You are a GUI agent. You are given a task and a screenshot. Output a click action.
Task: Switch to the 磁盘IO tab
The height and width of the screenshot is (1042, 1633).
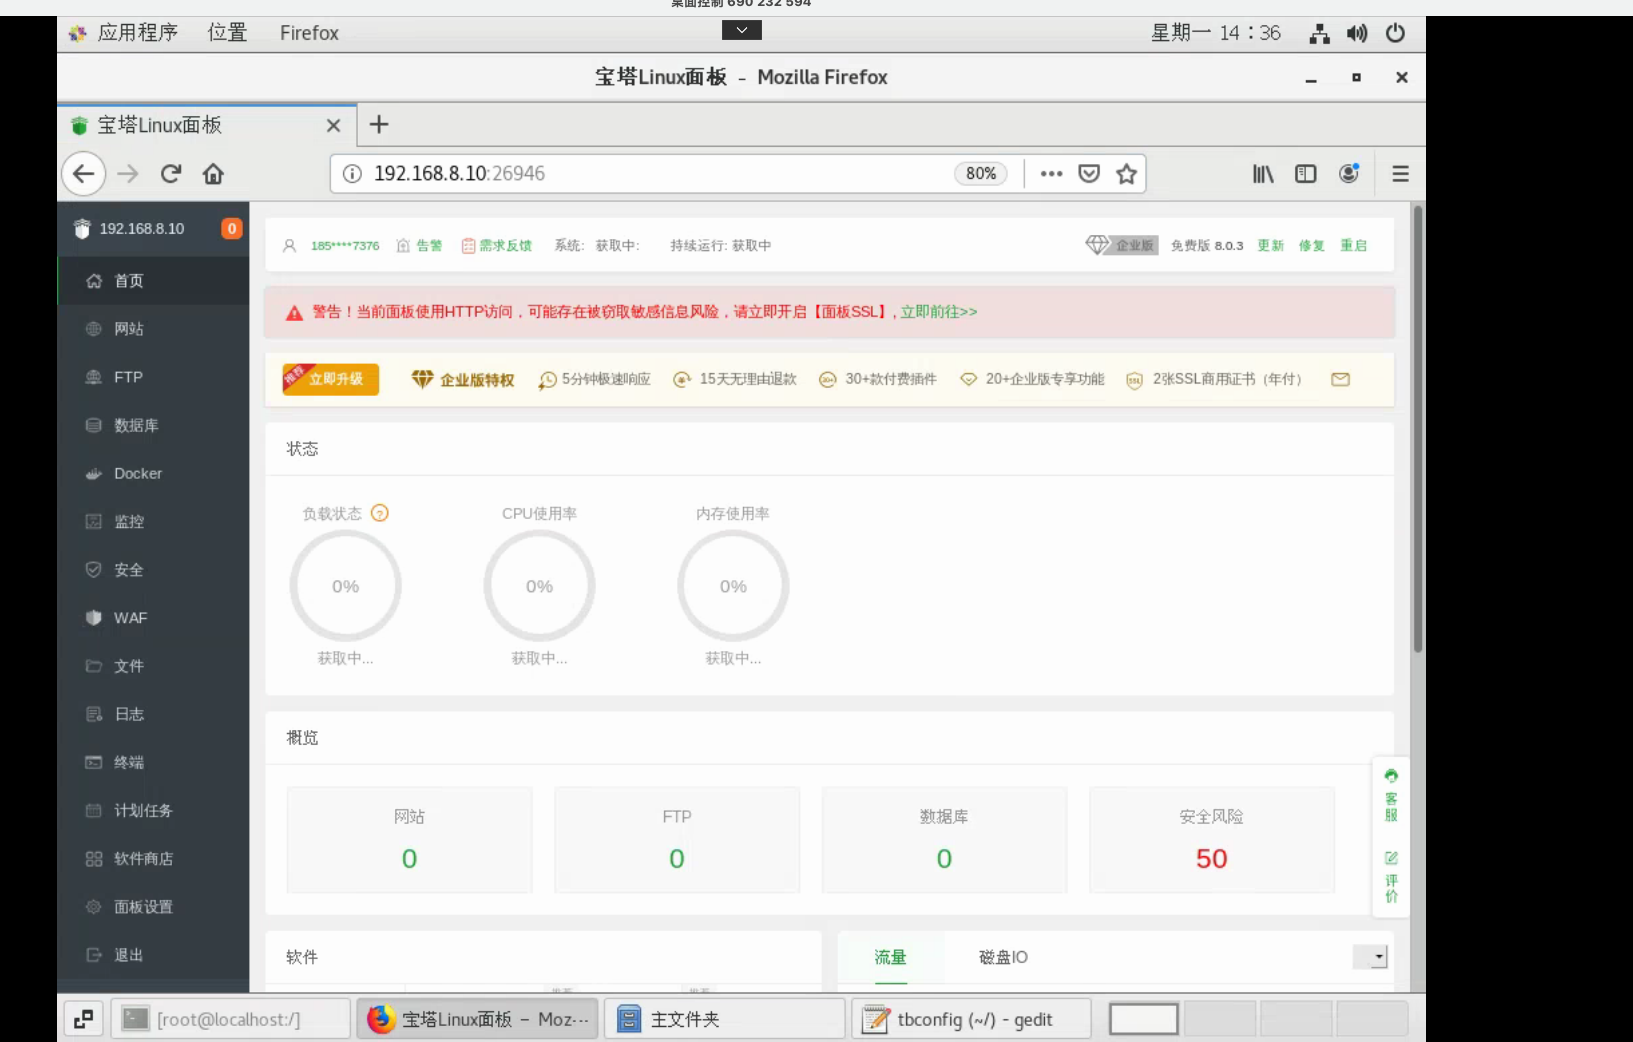tap(1003, 957)
